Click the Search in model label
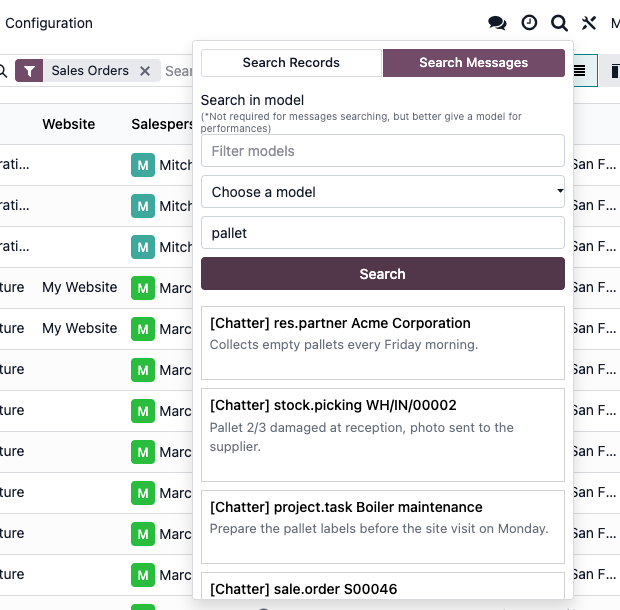Image resolution: width=620 pixels, height=610 pixels. [252, 100]
